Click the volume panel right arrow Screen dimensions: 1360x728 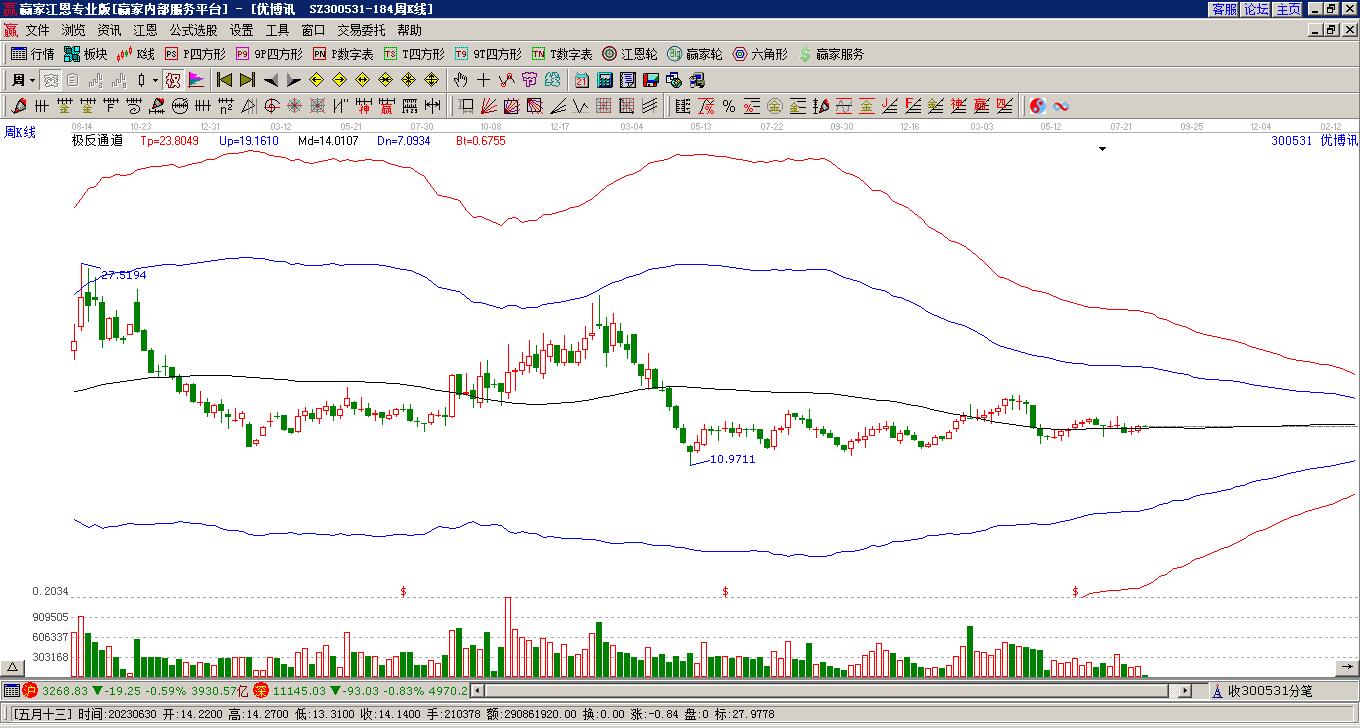[1347, 667]
